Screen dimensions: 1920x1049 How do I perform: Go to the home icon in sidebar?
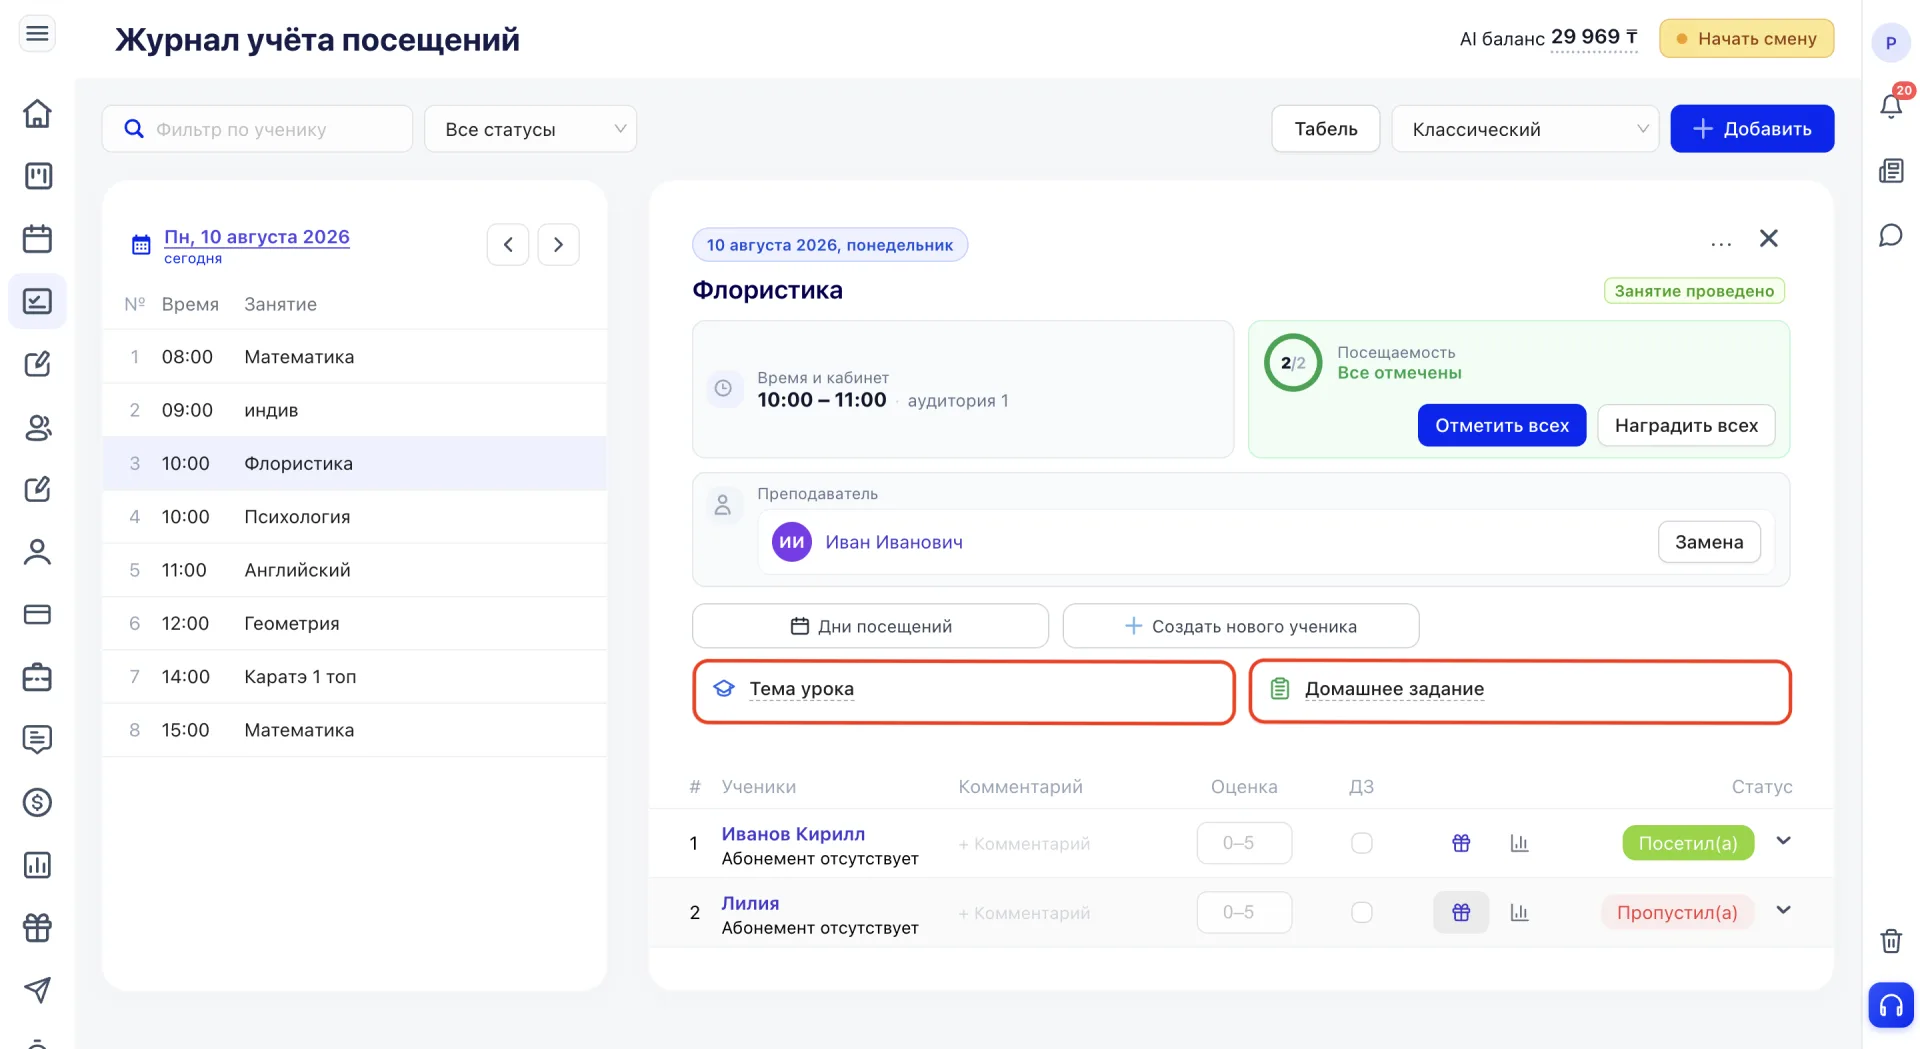[37, 113]
